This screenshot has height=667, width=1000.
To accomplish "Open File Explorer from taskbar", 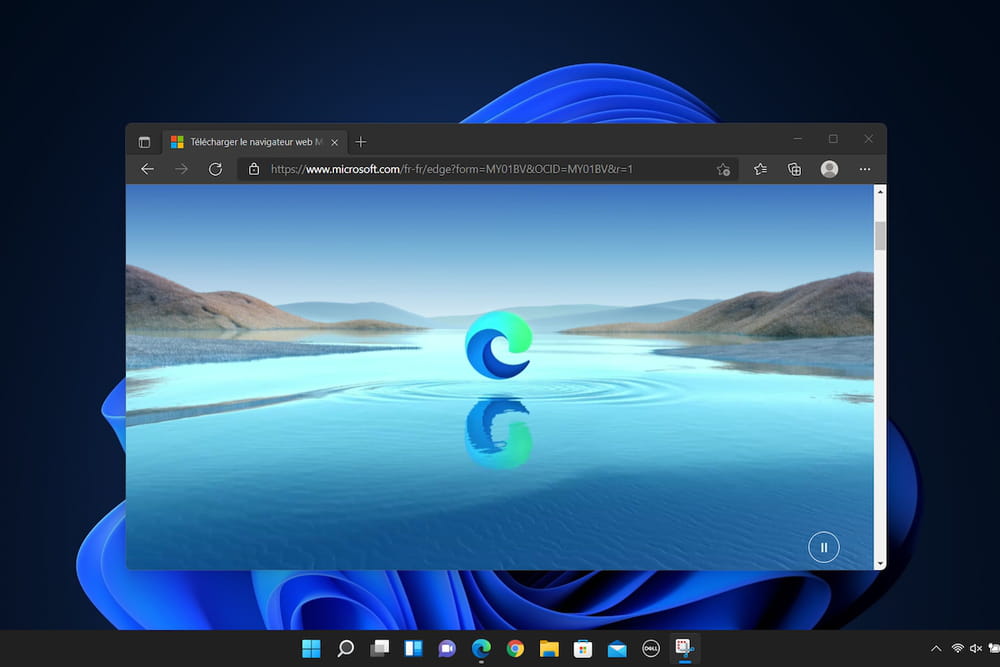I will tap(549, 649).
